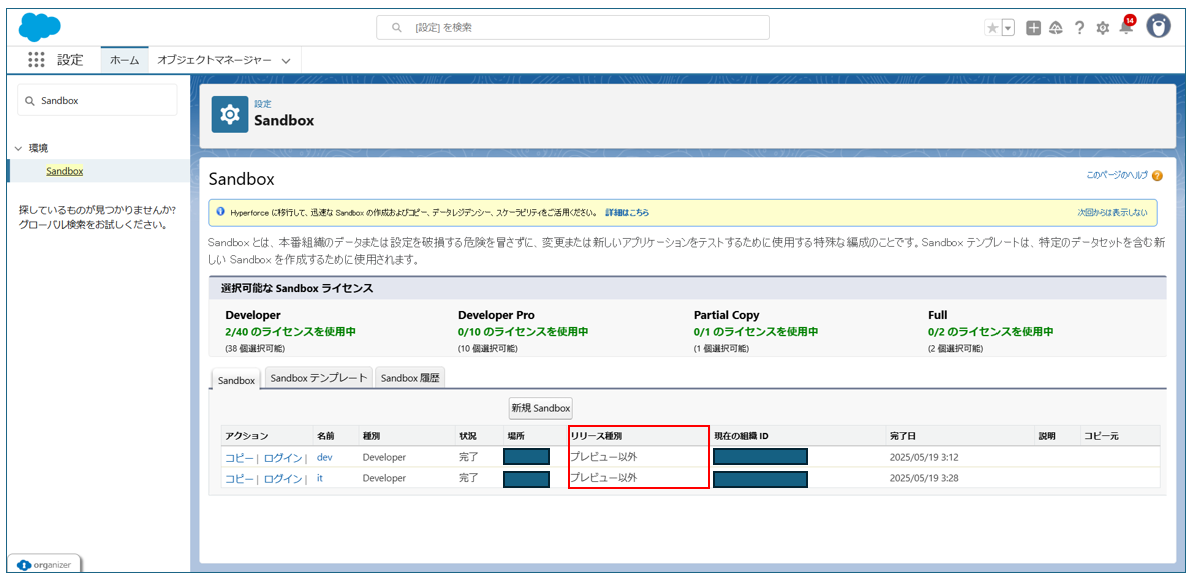The image size is (1191, 578).
Task: Click the 状況 column header
Action: pos(468,436)
